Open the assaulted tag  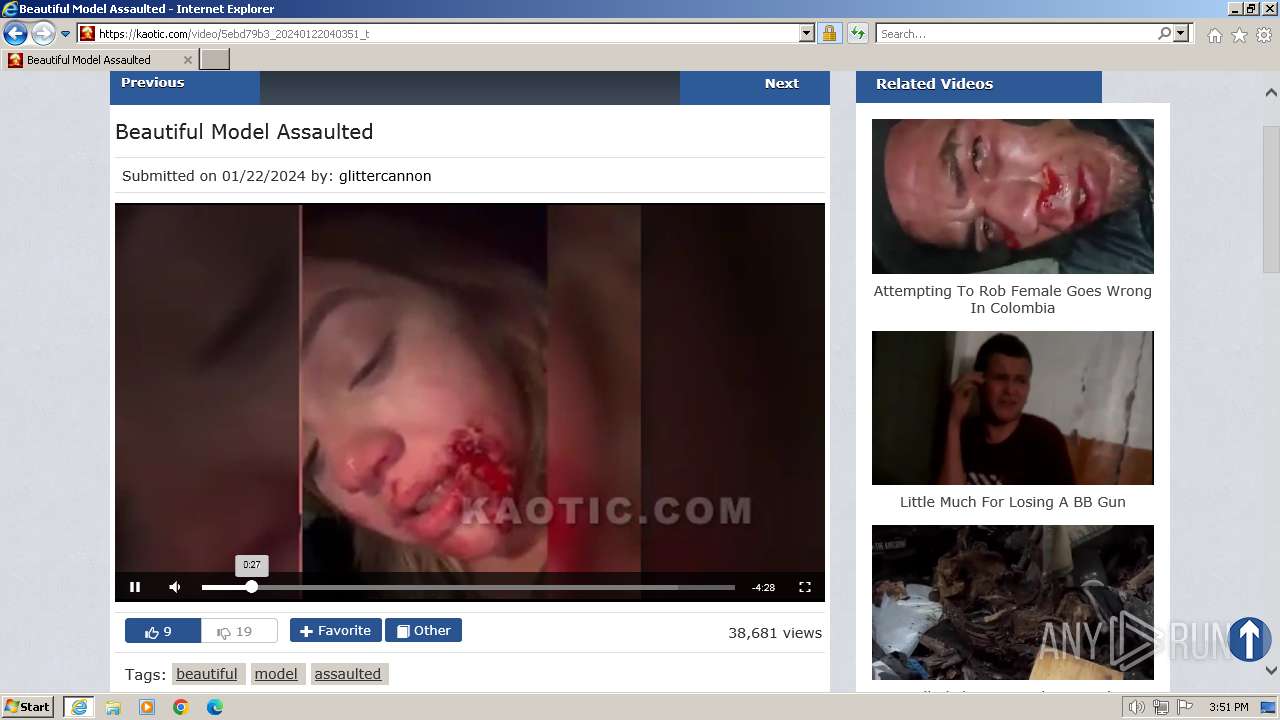pos(348,674)
